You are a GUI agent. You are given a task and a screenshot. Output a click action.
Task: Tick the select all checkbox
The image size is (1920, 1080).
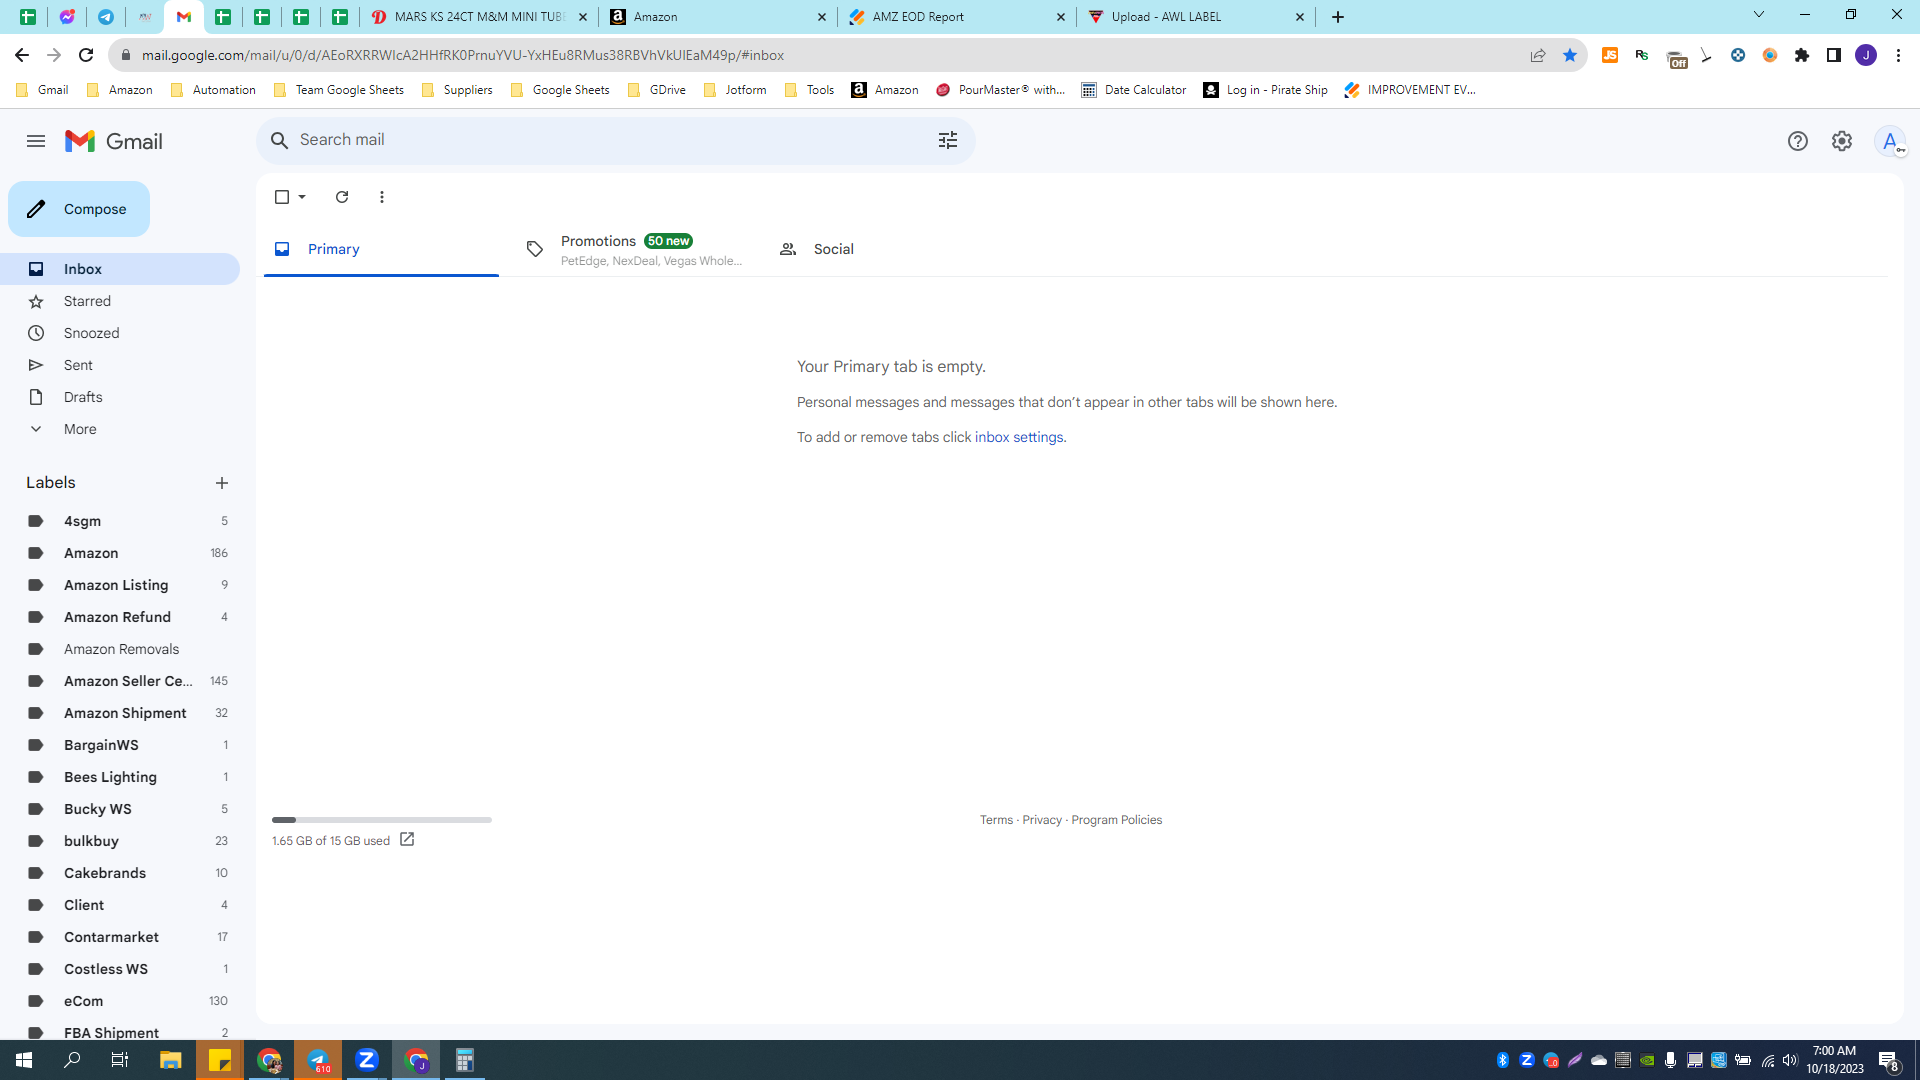pos(282,197)
